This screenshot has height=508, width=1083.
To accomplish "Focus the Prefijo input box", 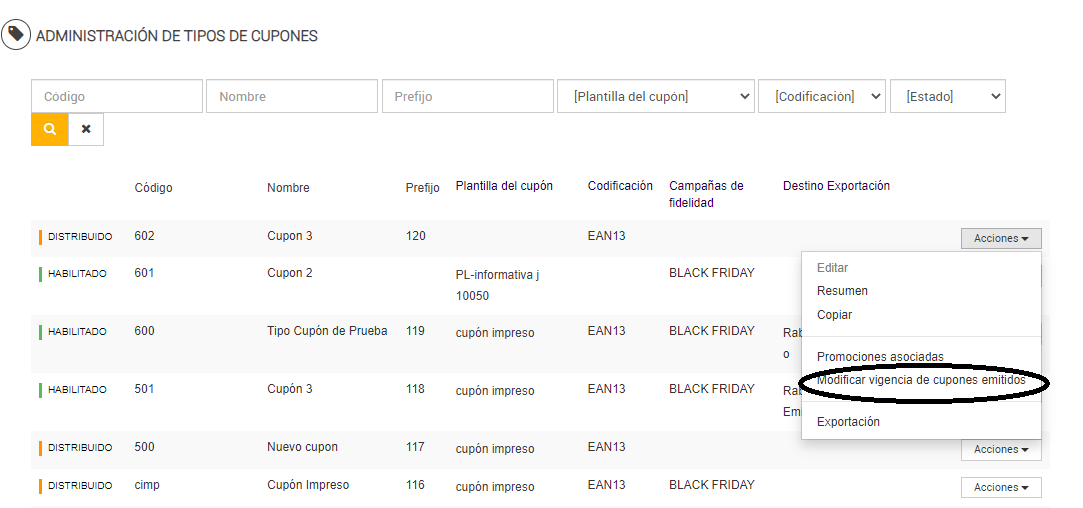I will tap(467, 97).
